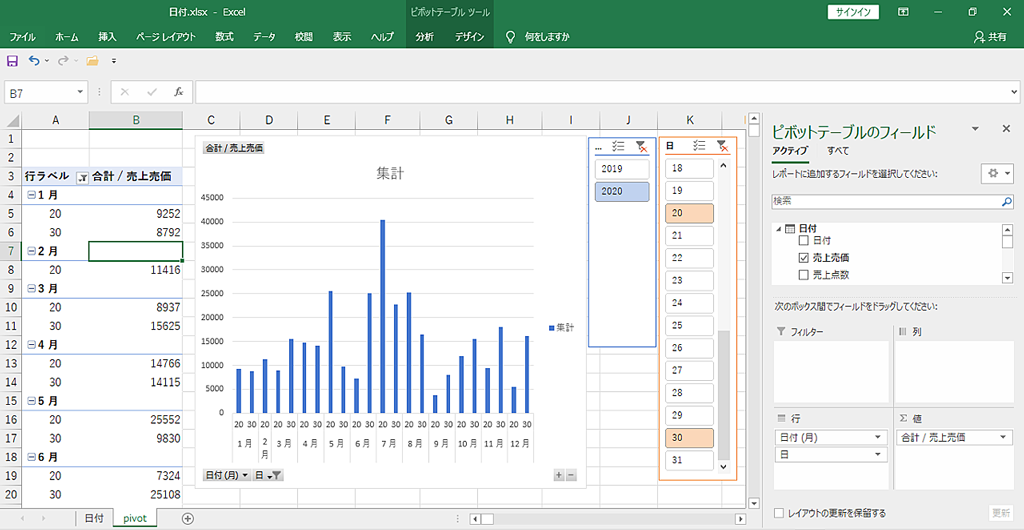Undo the last action
The width and height of the screenshot is (1024, 530).
34,61
